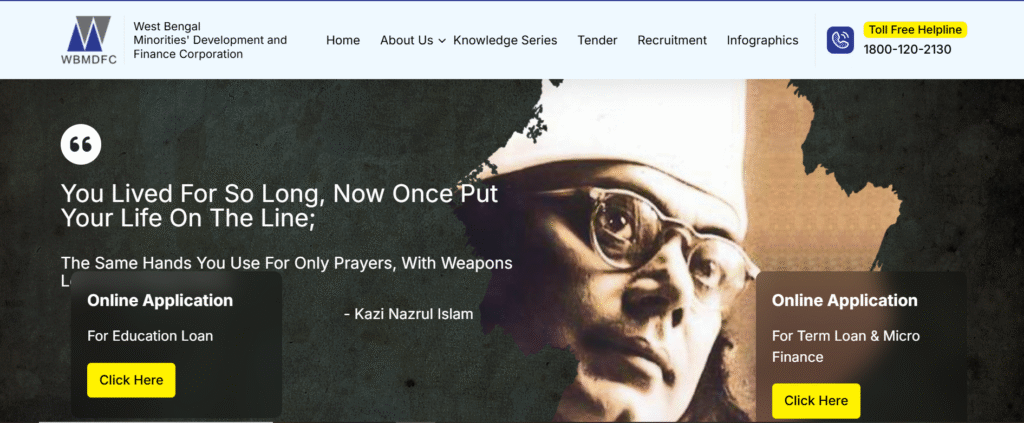Click the corporation name text beside logo

click(210, 40)
